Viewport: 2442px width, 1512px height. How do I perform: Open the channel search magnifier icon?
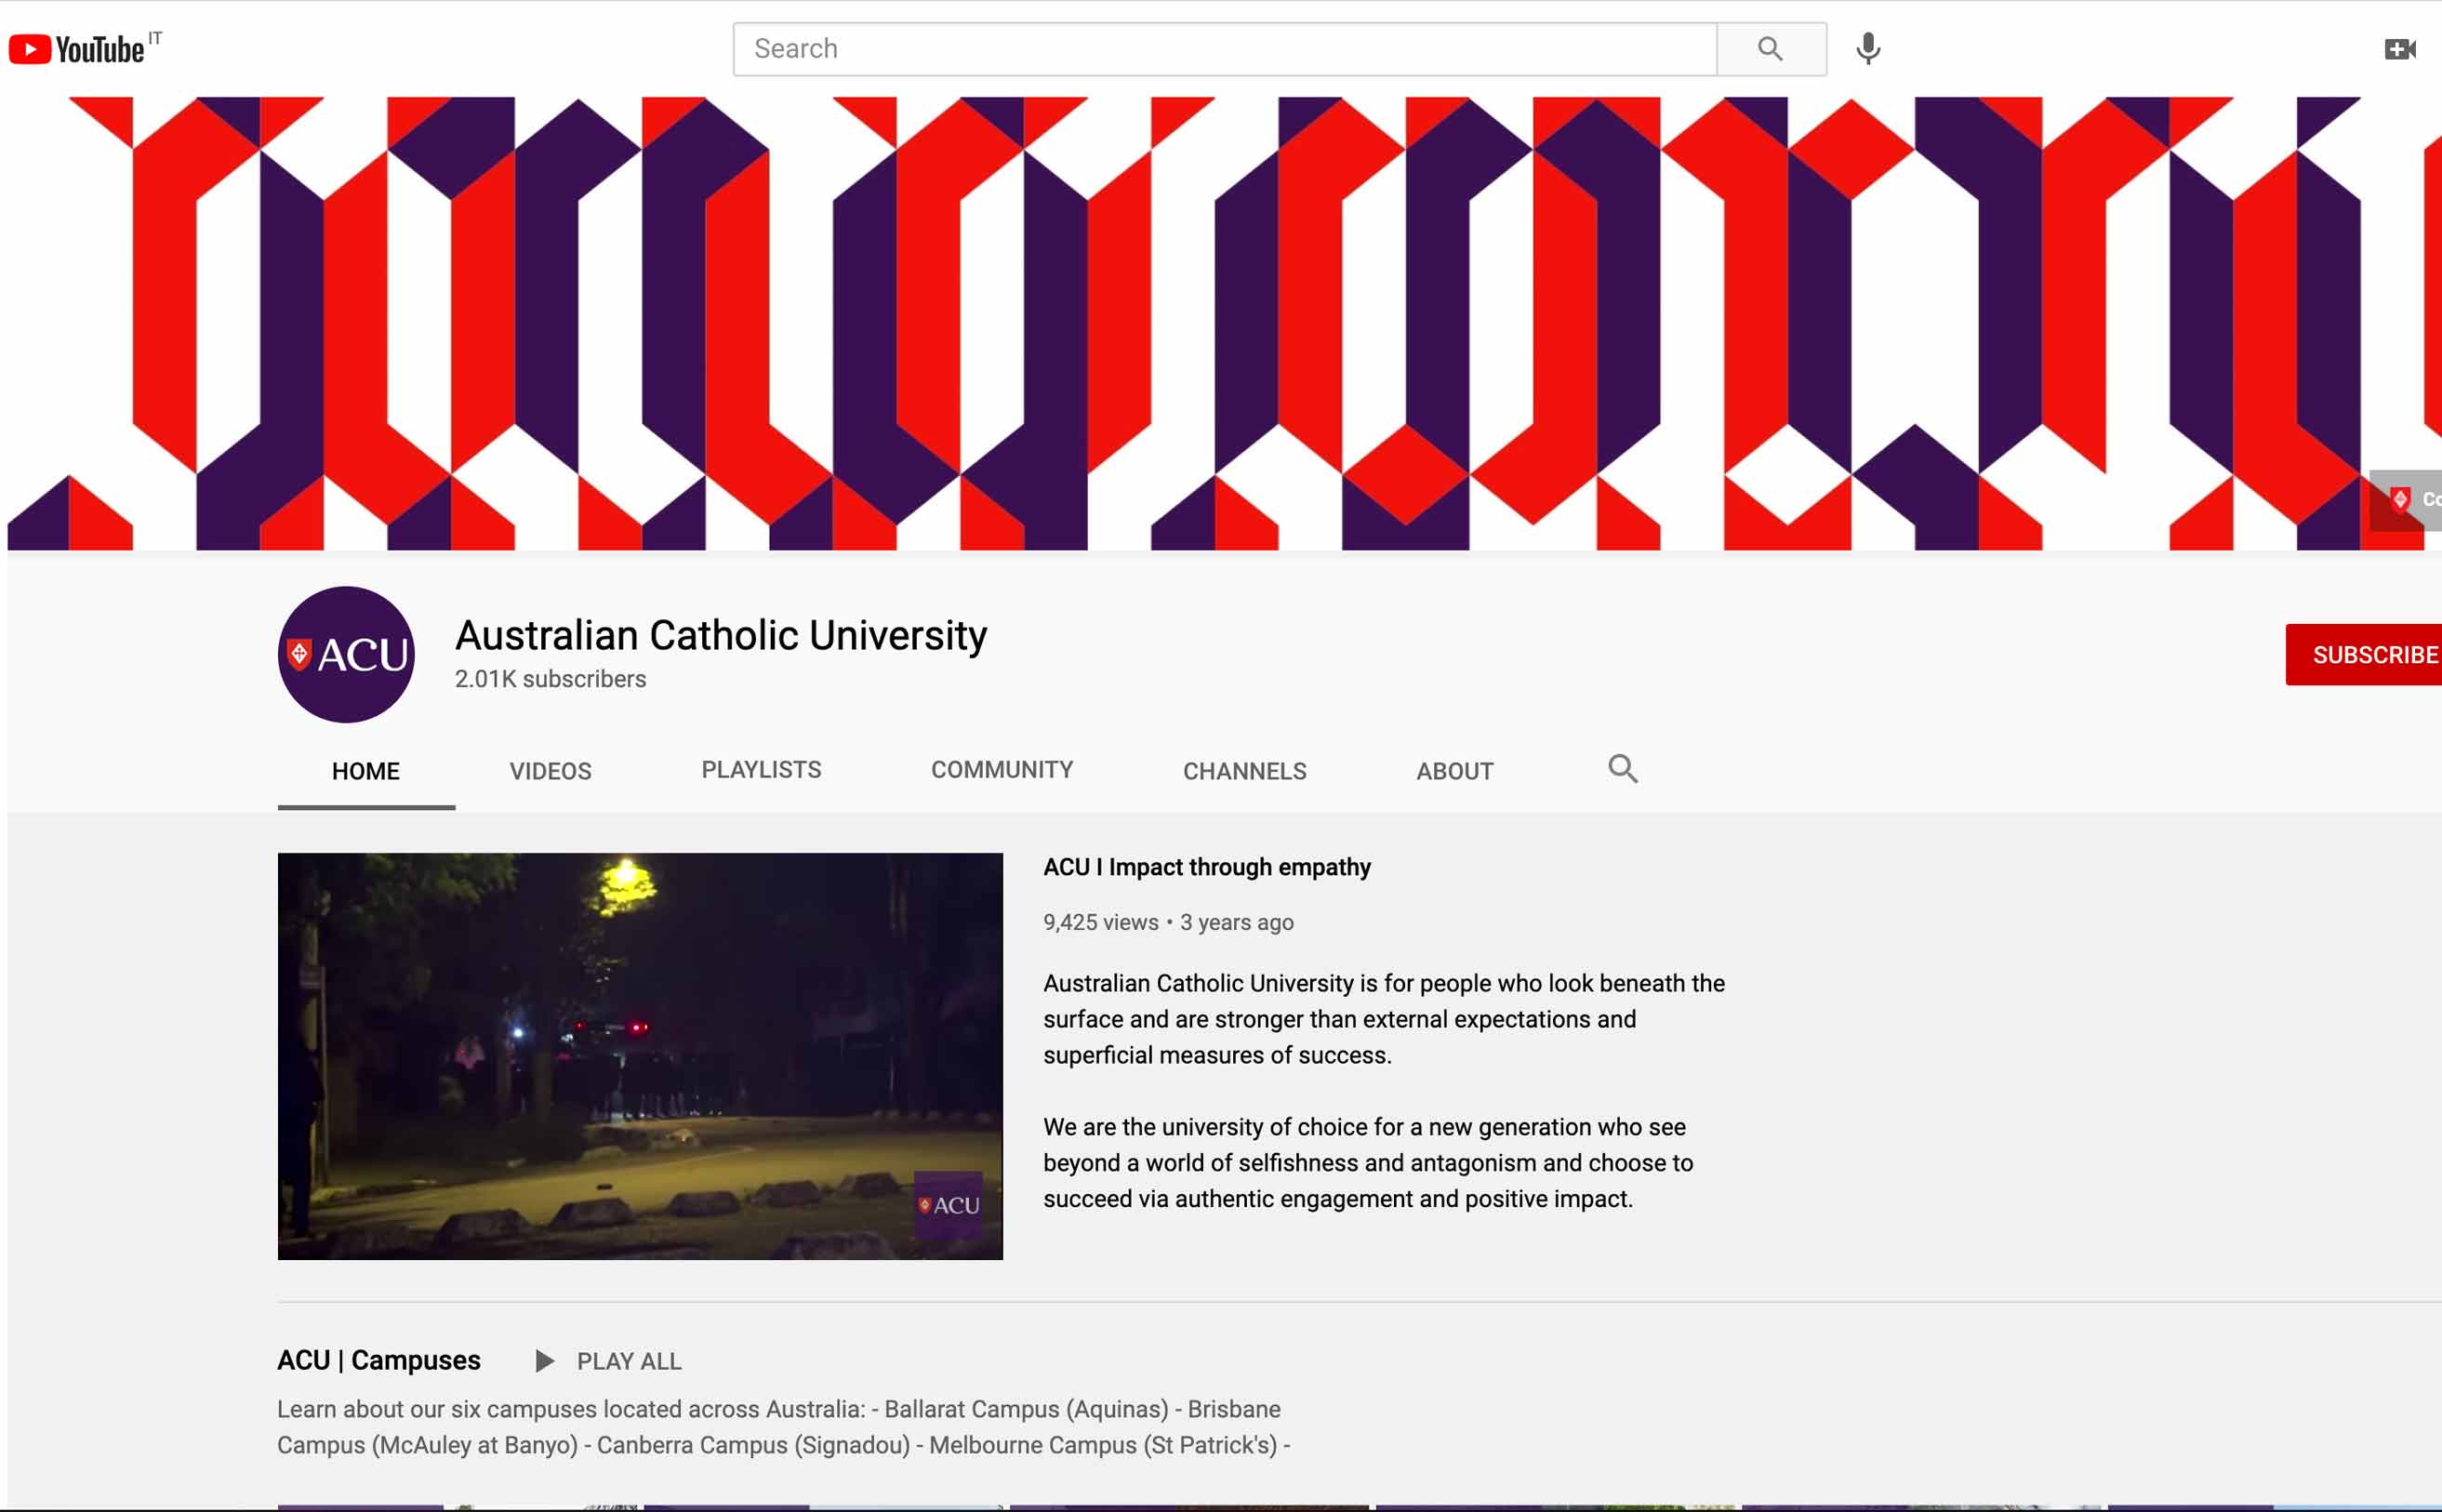[1622, 769]
